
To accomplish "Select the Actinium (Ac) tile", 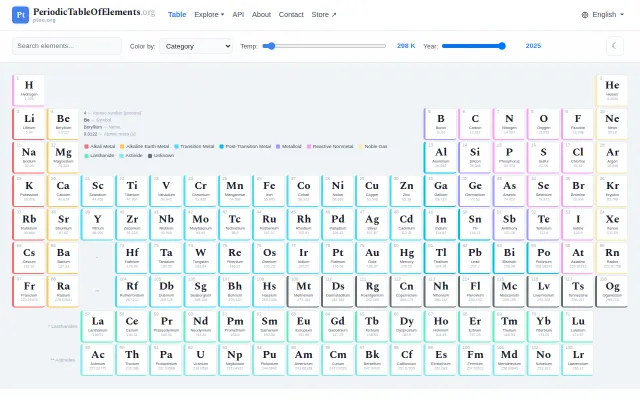I will pyautogui.click(x=98, y=360).
